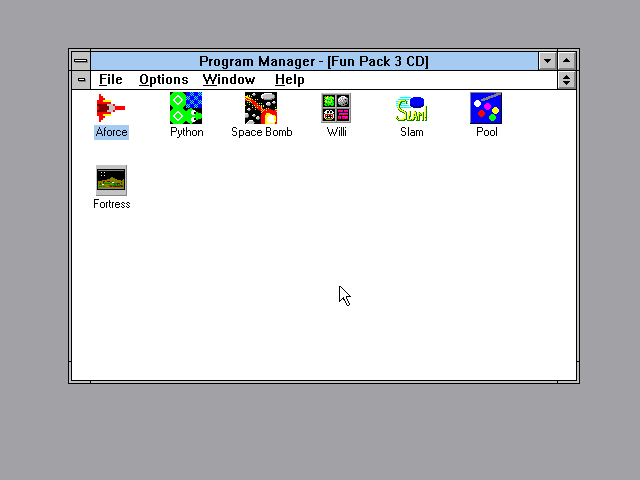Open the File menu
The image size is (640, 480).
(110, 80)
